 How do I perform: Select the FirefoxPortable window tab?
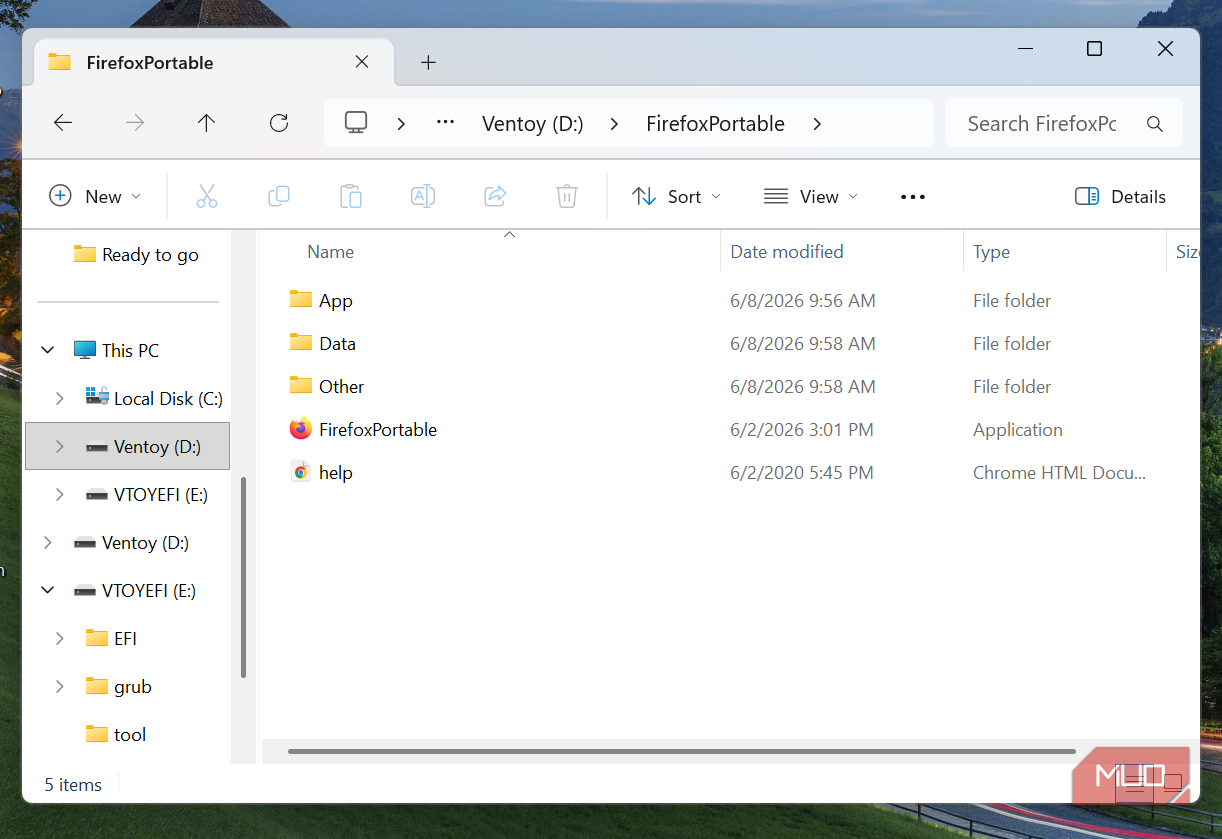click(215, 62)
